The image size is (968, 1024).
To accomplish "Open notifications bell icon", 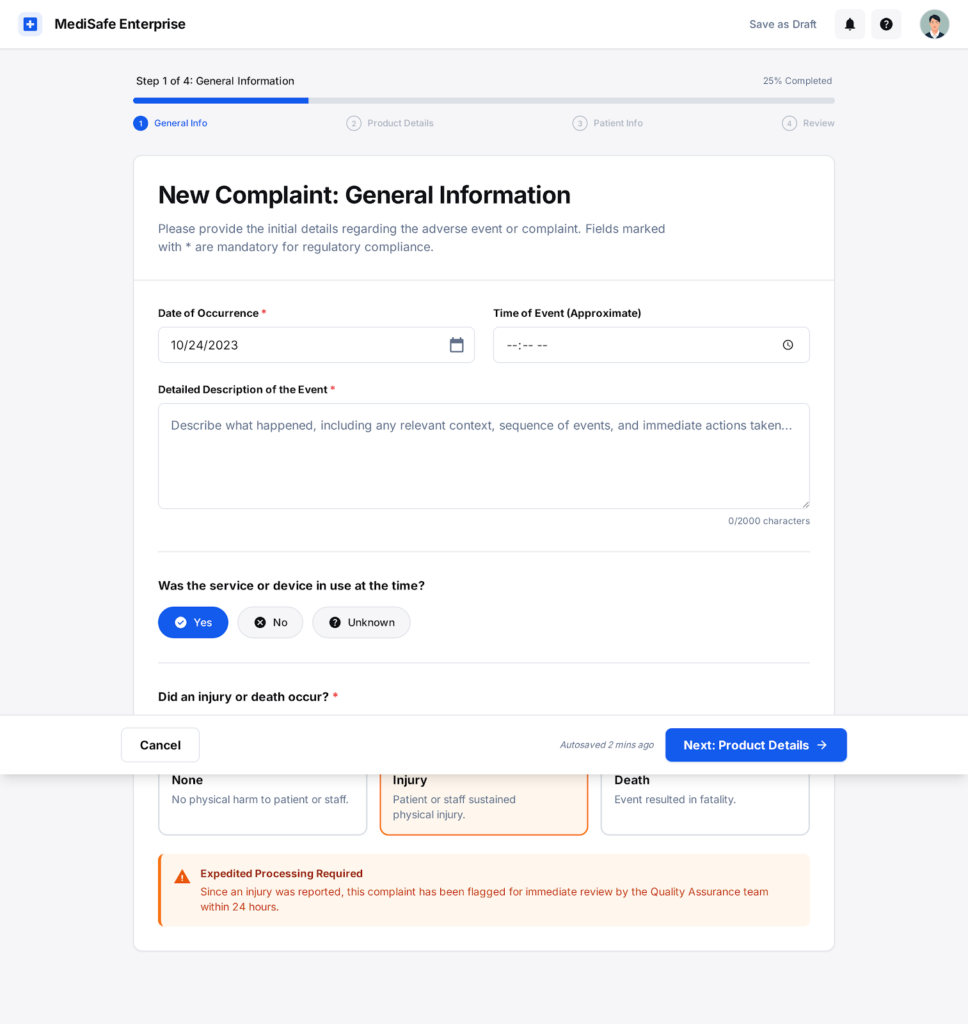I will pos(850,24).
